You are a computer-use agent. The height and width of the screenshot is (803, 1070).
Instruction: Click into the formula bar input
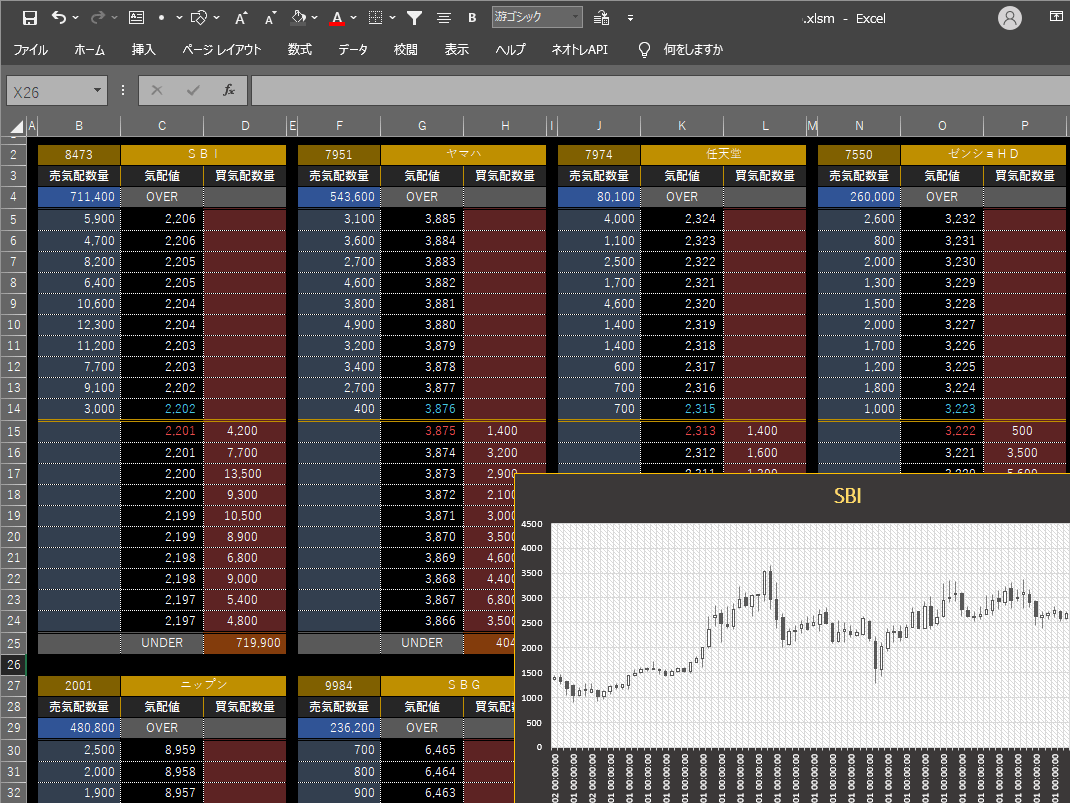click(x=661, y=90)
